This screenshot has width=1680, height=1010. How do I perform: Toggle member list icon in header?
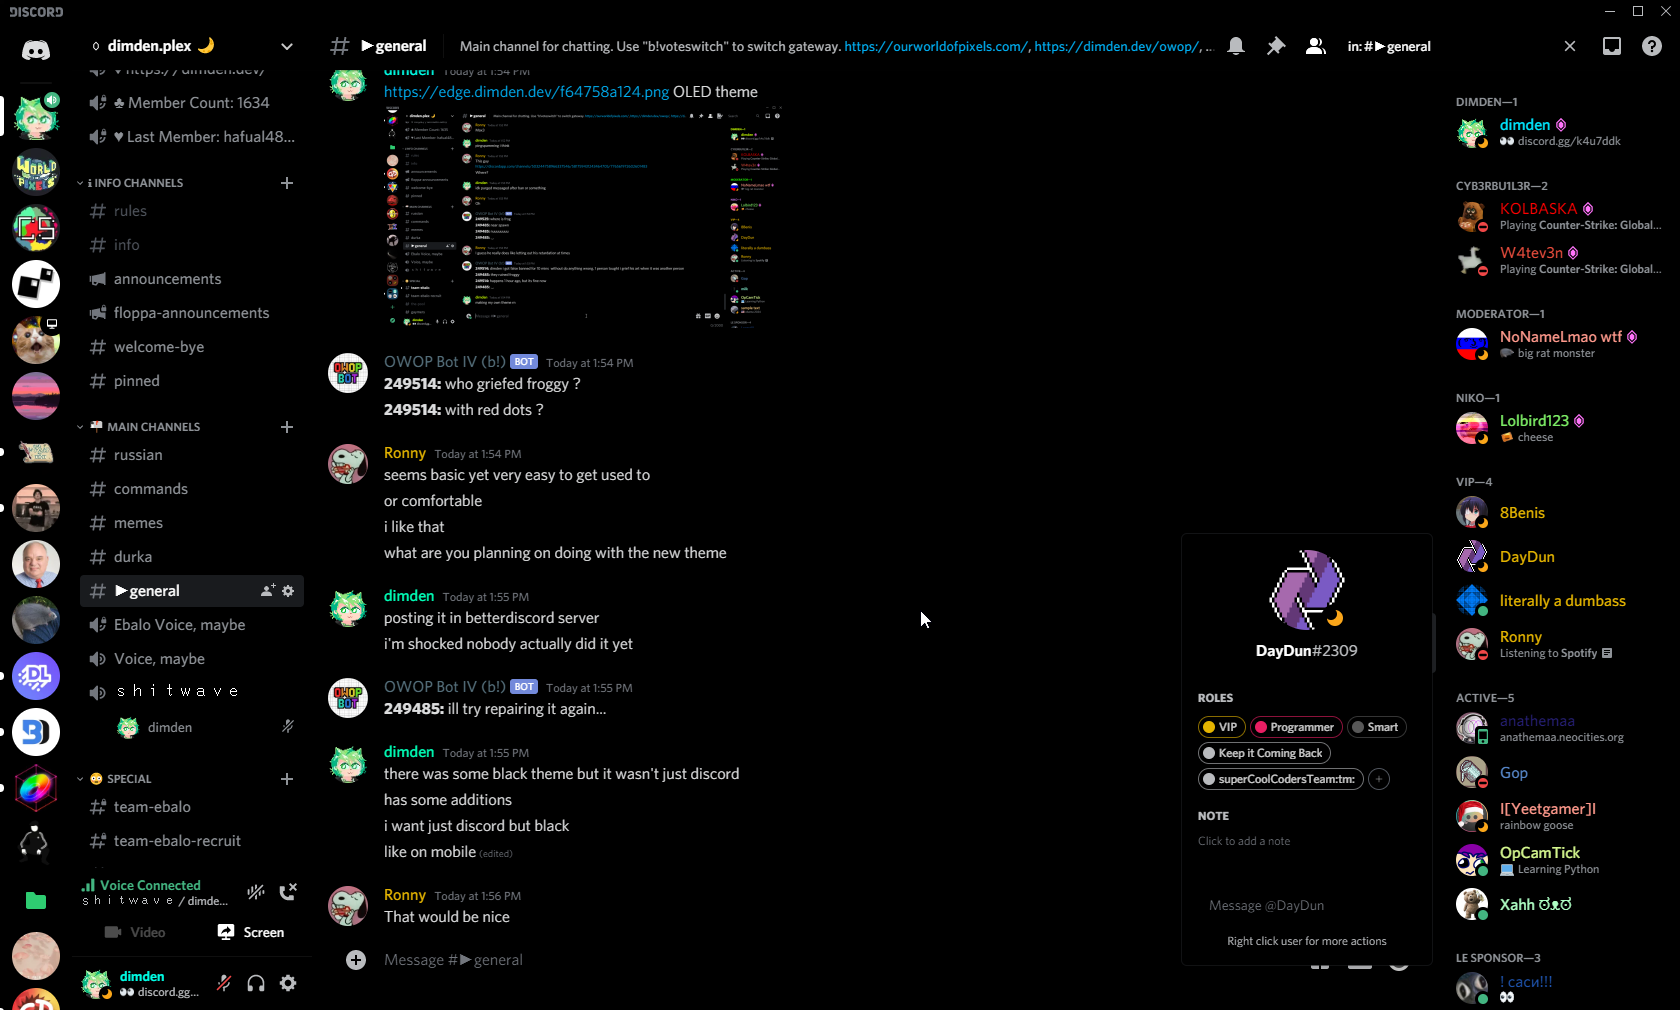(1316, 46)
